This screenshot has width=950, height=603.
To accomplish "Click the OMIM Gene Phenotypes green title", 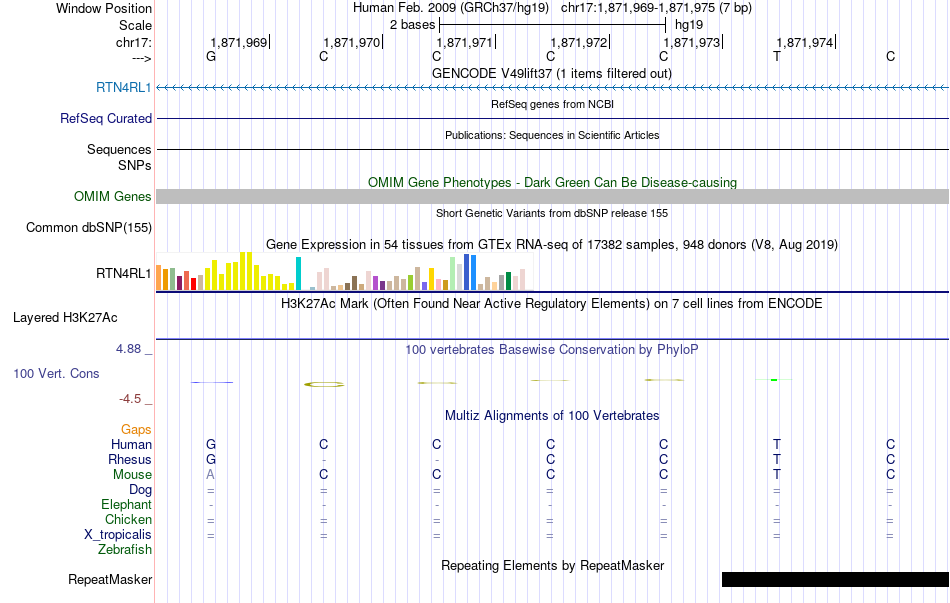I will click(x=553, y=182).
